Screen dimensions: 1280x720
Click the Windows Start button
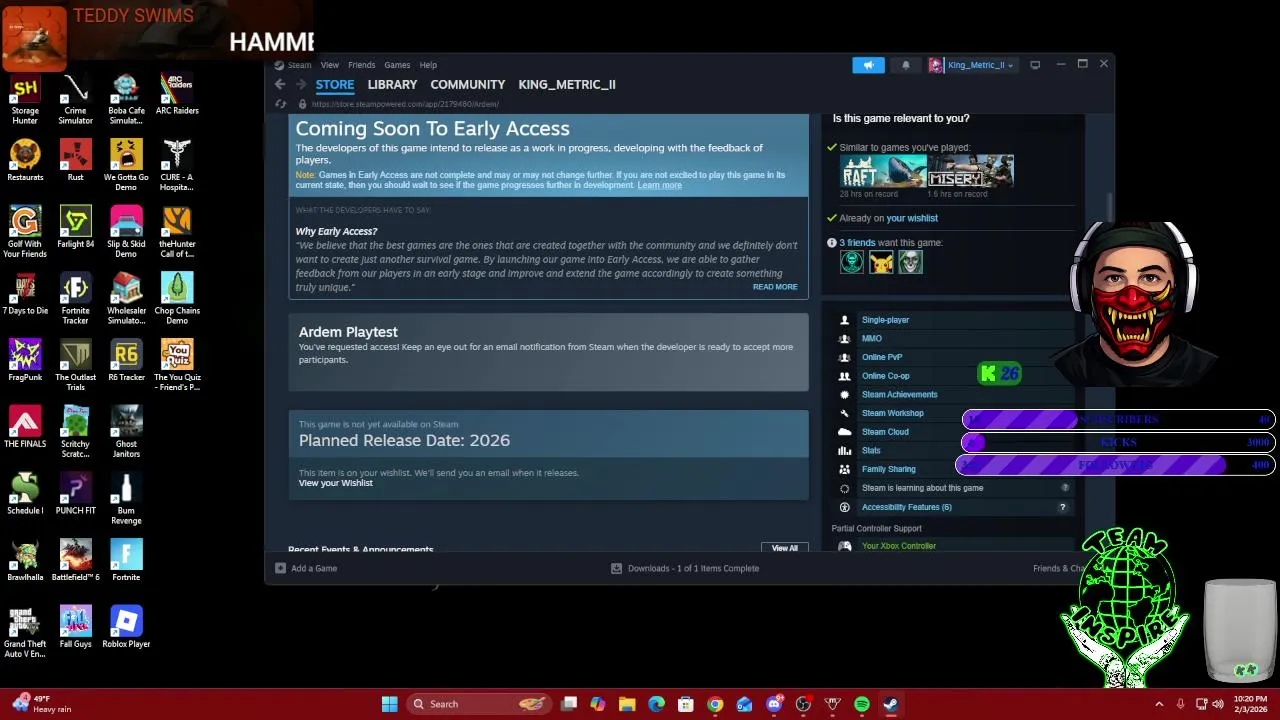(389, 704)
